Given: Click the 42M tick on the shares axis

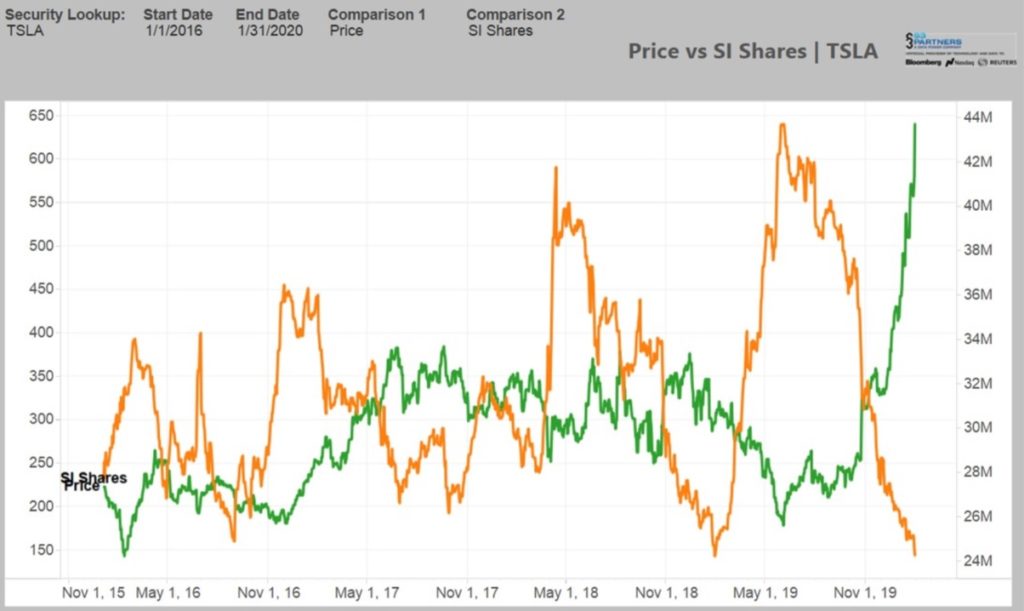Looking at the screenshot, I should [x=978, y=162].
